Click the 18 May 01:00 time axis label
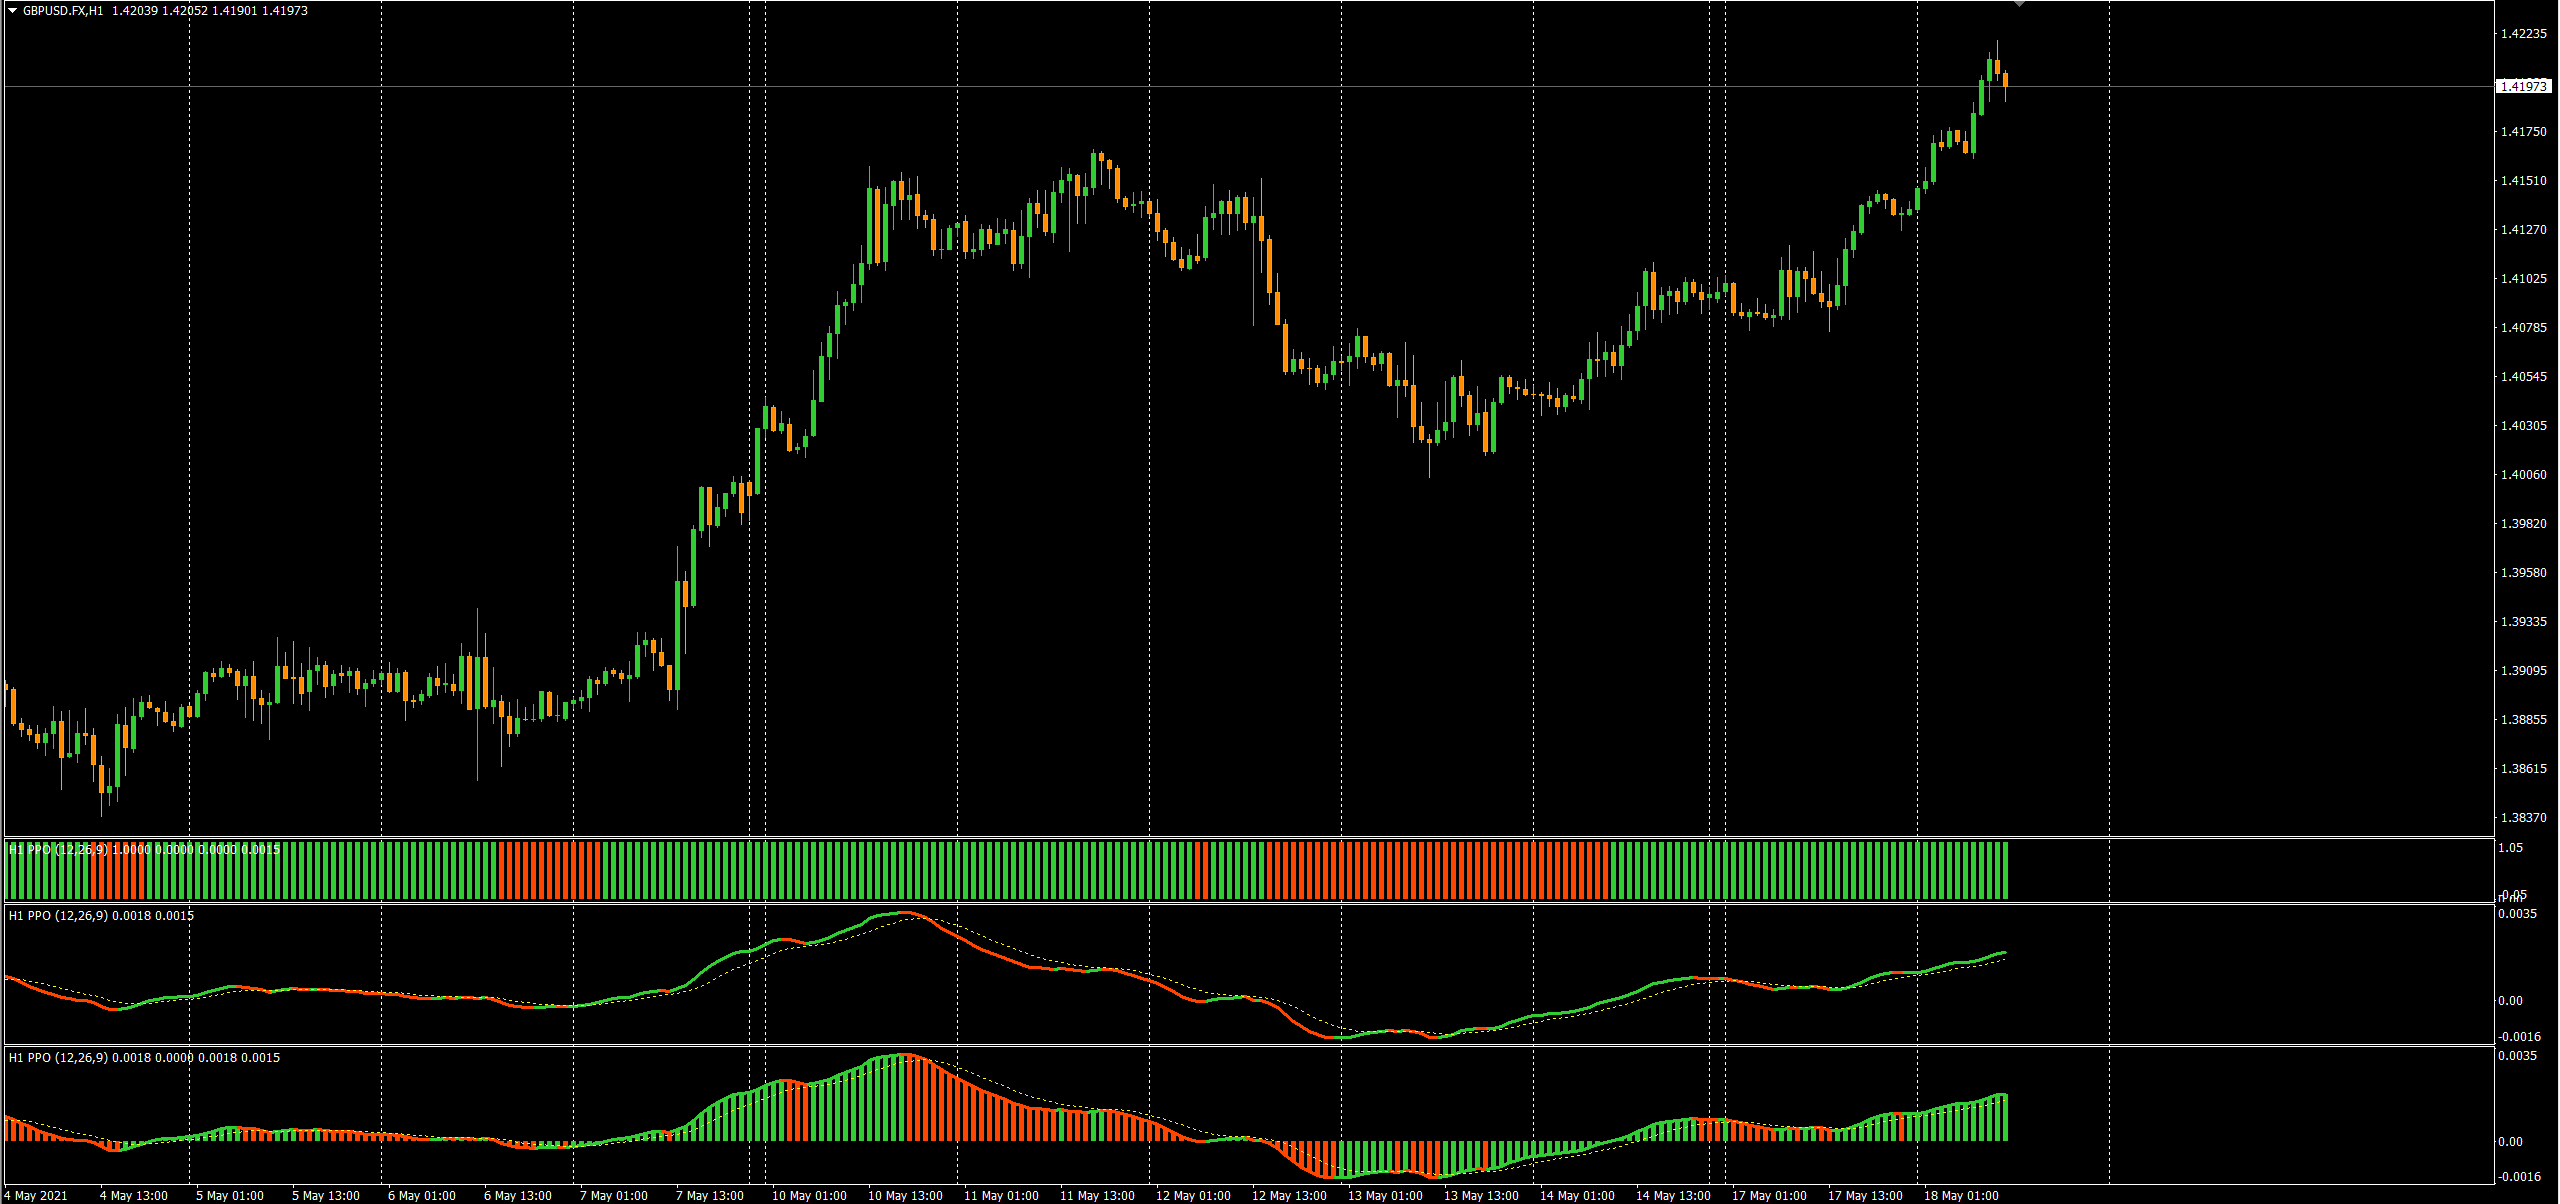Screen dimensions: 2560x1204 1961,1195
